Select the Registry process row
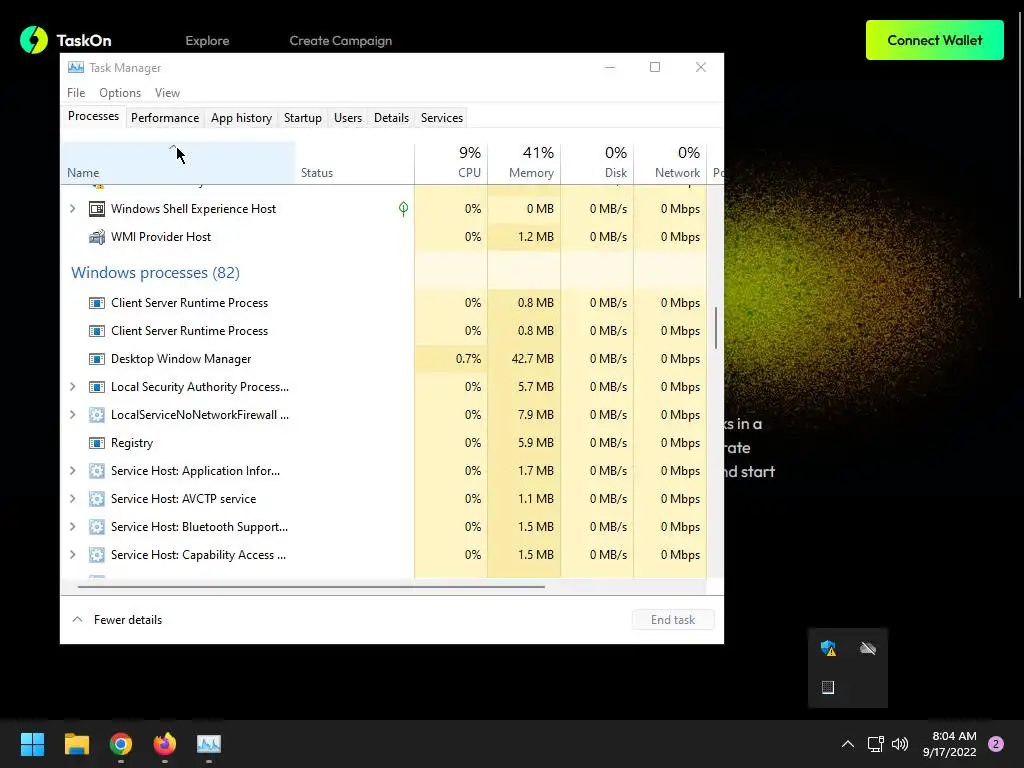 click(384, 443)
